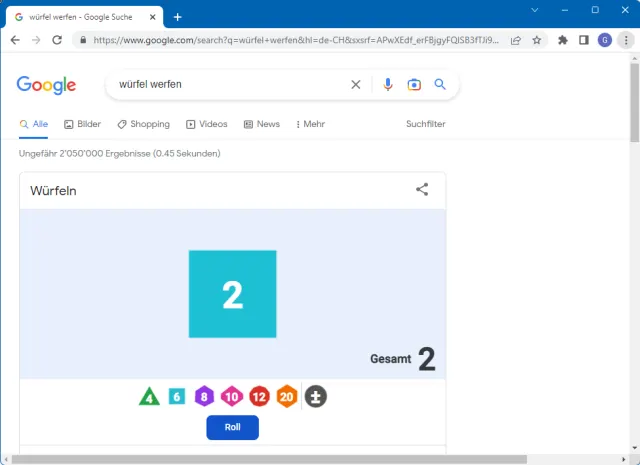View site security lock information
This screenshot has height=465, width=640.
[83, 40]
